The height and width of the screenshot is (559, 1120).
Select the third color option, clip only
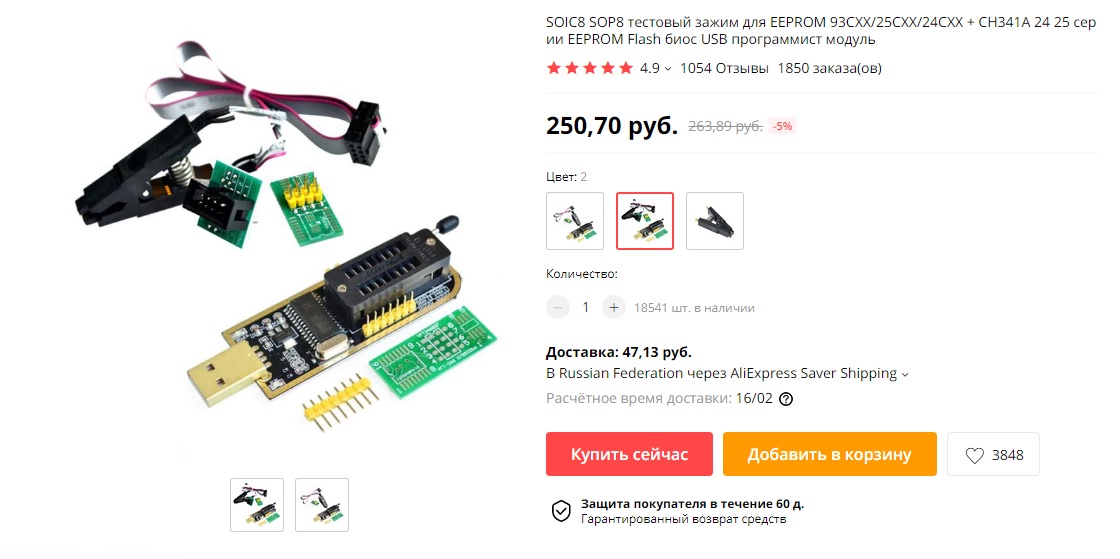click(715, 221)
